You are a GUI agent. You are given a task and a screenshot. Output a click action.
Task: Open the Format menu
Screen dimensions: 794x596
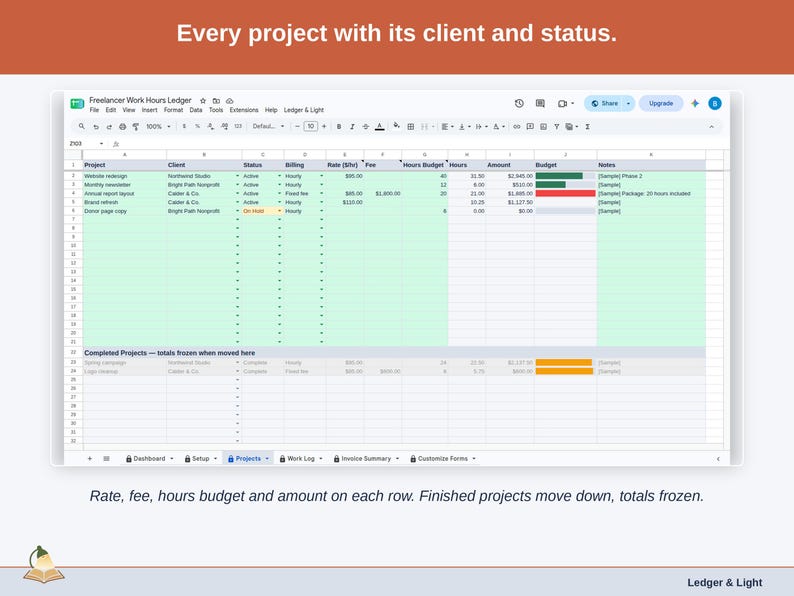click(x=173, y=110)
